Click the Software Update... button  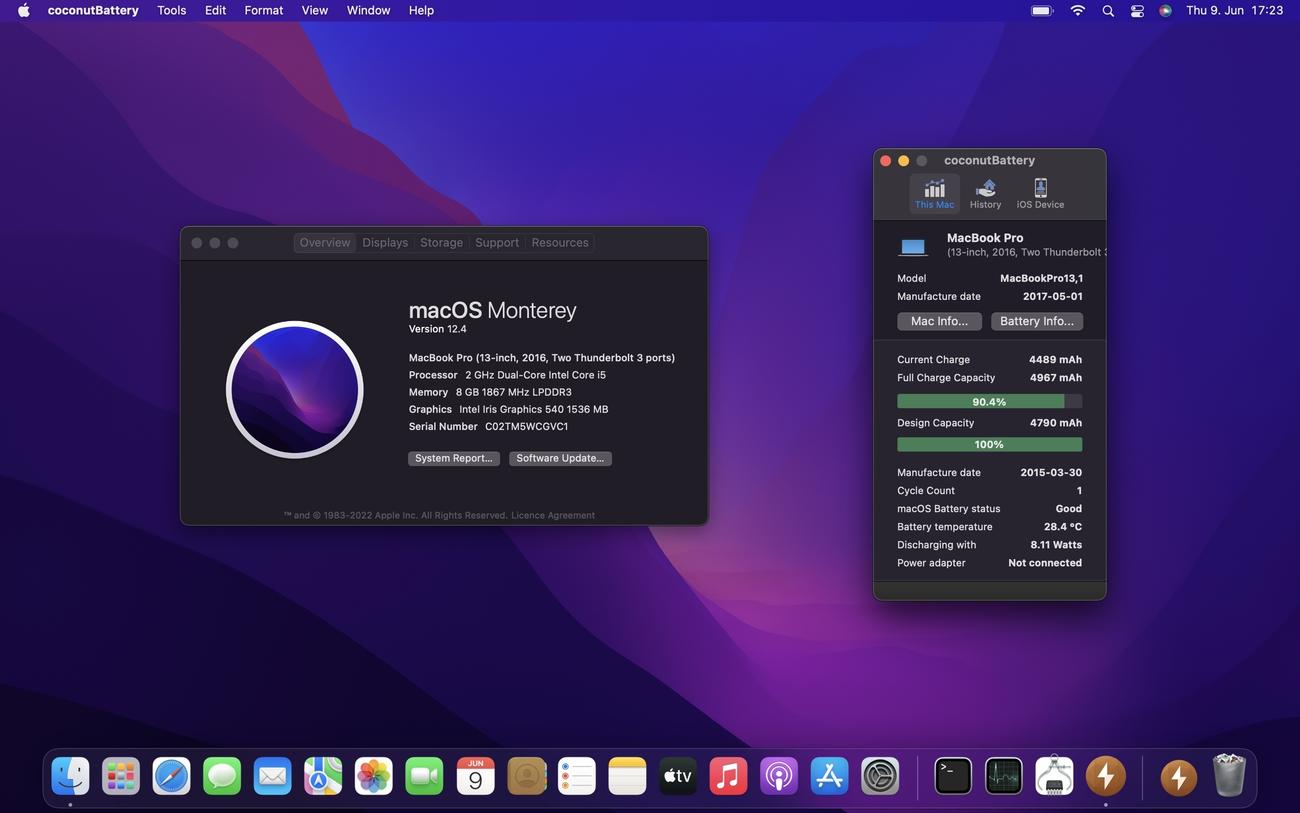click(560, 458)
